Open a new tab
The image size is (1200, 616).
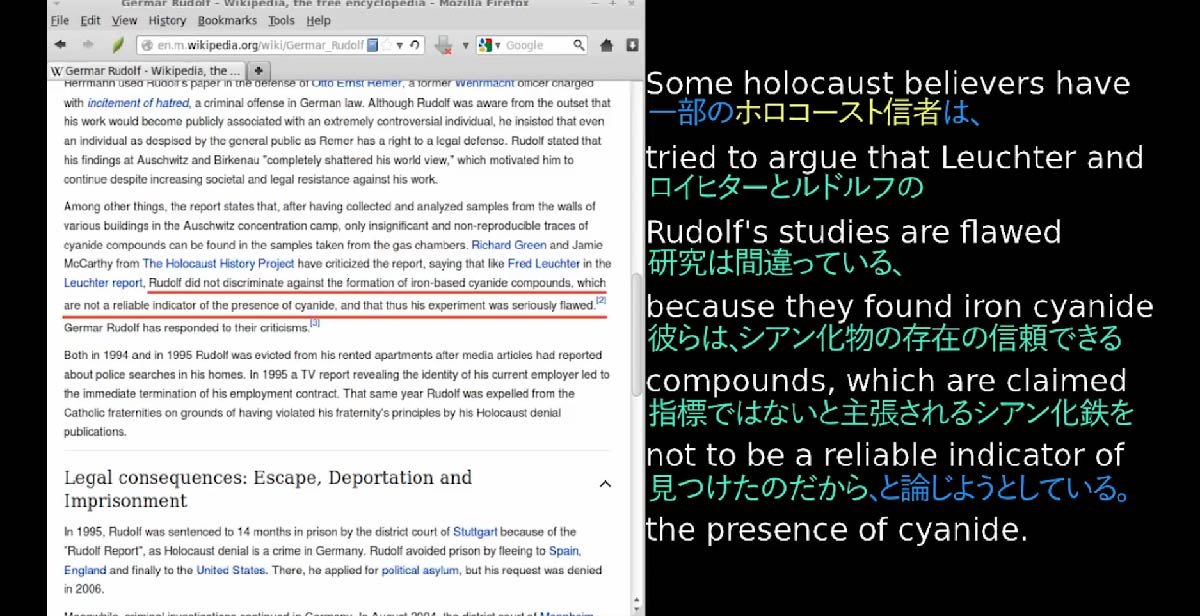[259, 71]
